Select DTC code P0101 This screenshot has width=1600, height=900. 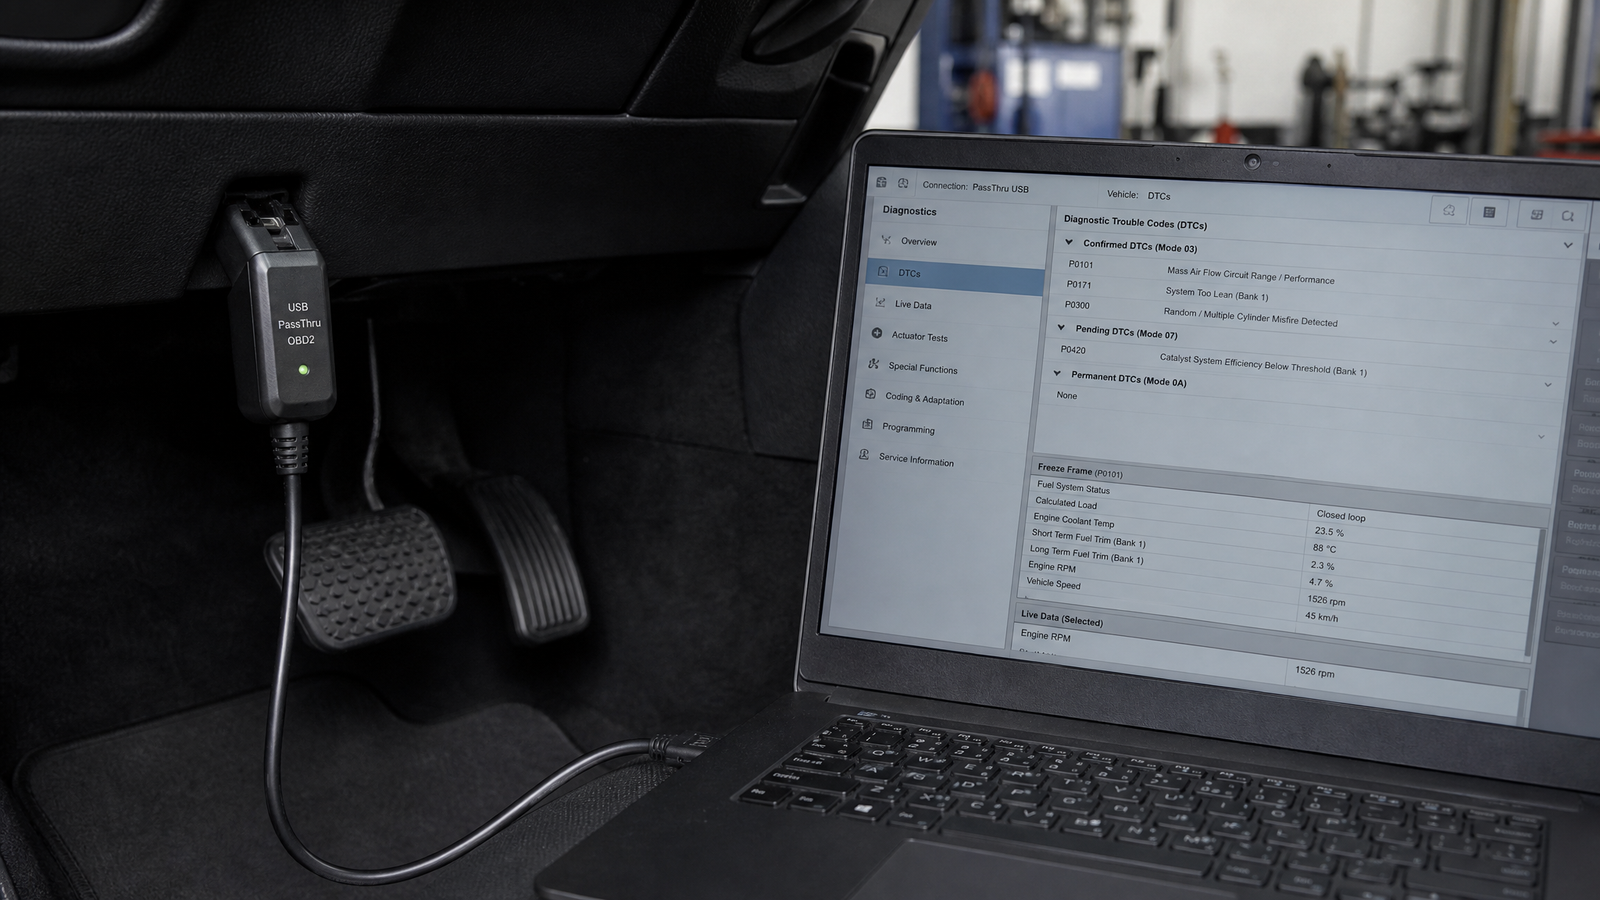pos(1081,265)
